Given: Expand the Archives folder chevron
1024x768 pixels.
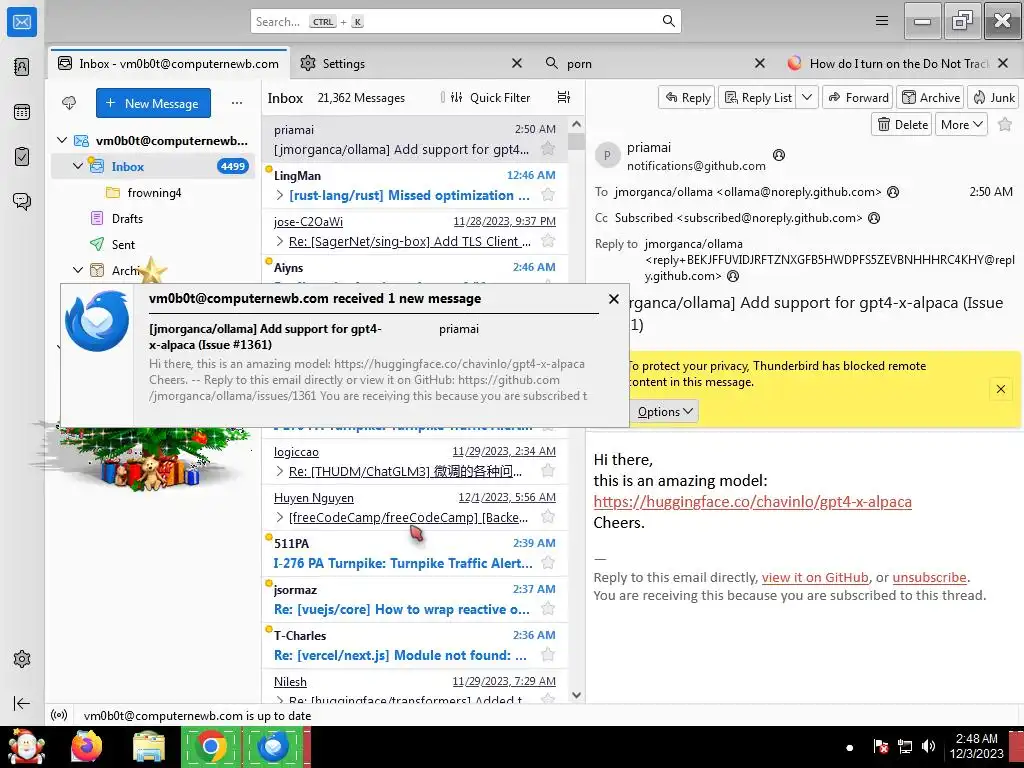Looking at the screenshot, I should pos(78,270).
